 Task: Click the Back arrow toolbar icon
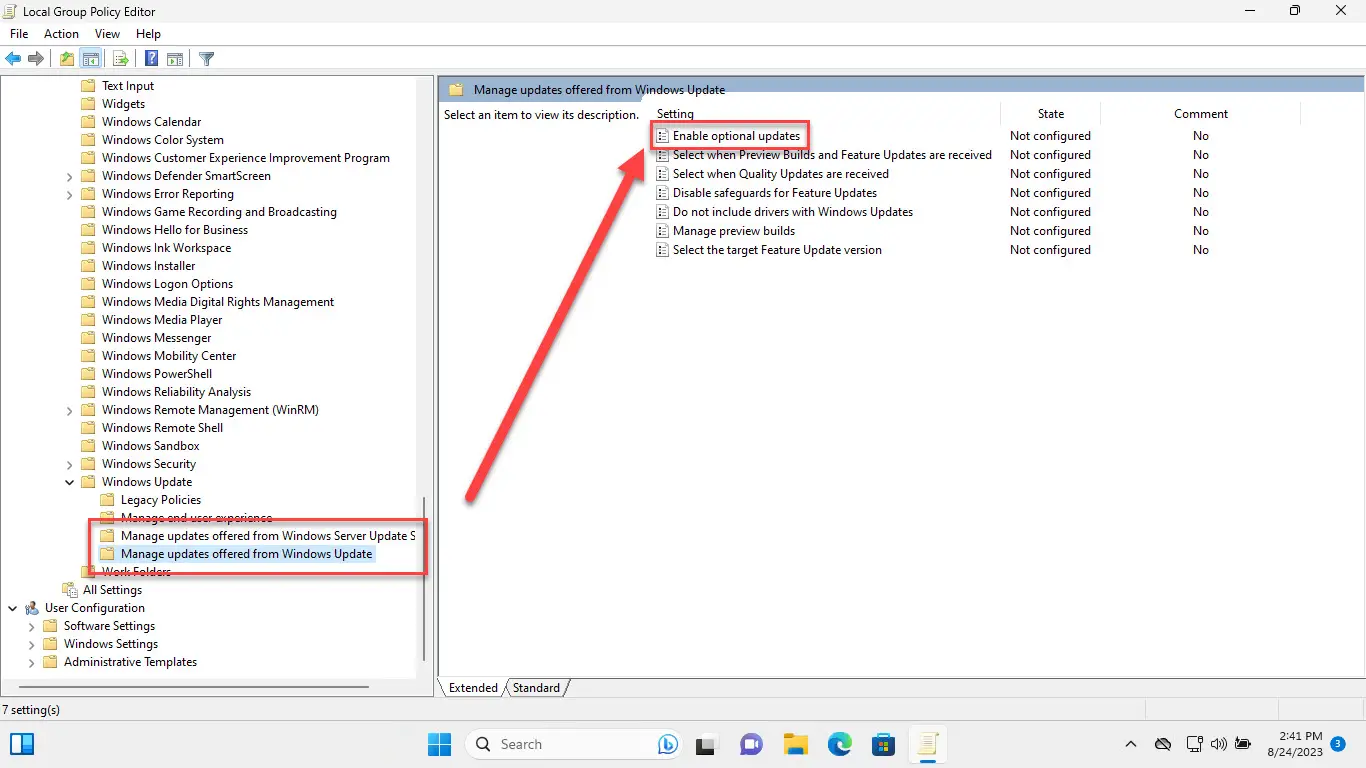coord(14,59)
